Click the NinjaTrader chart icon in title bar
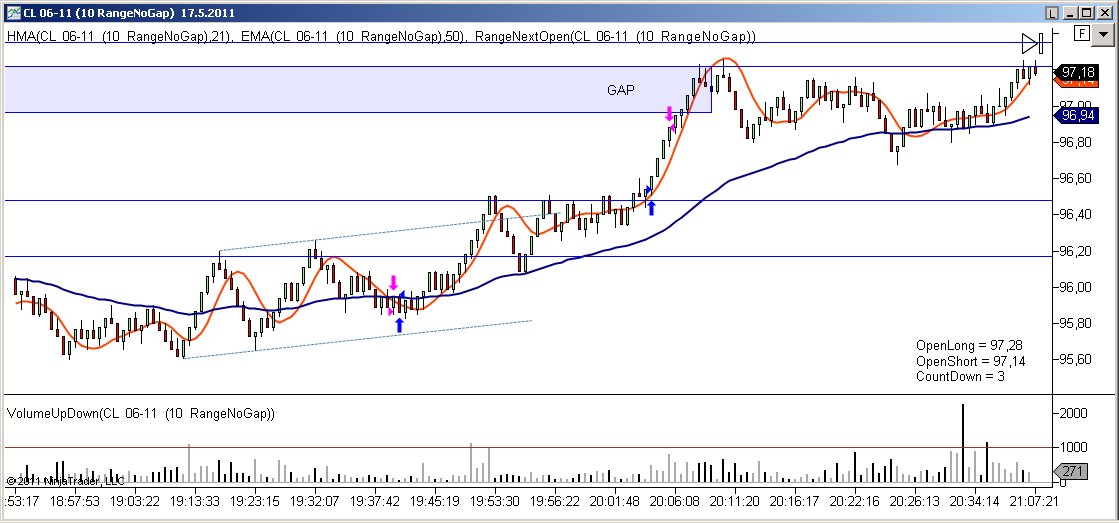The image size is (1119, 523). coord(14,13)
